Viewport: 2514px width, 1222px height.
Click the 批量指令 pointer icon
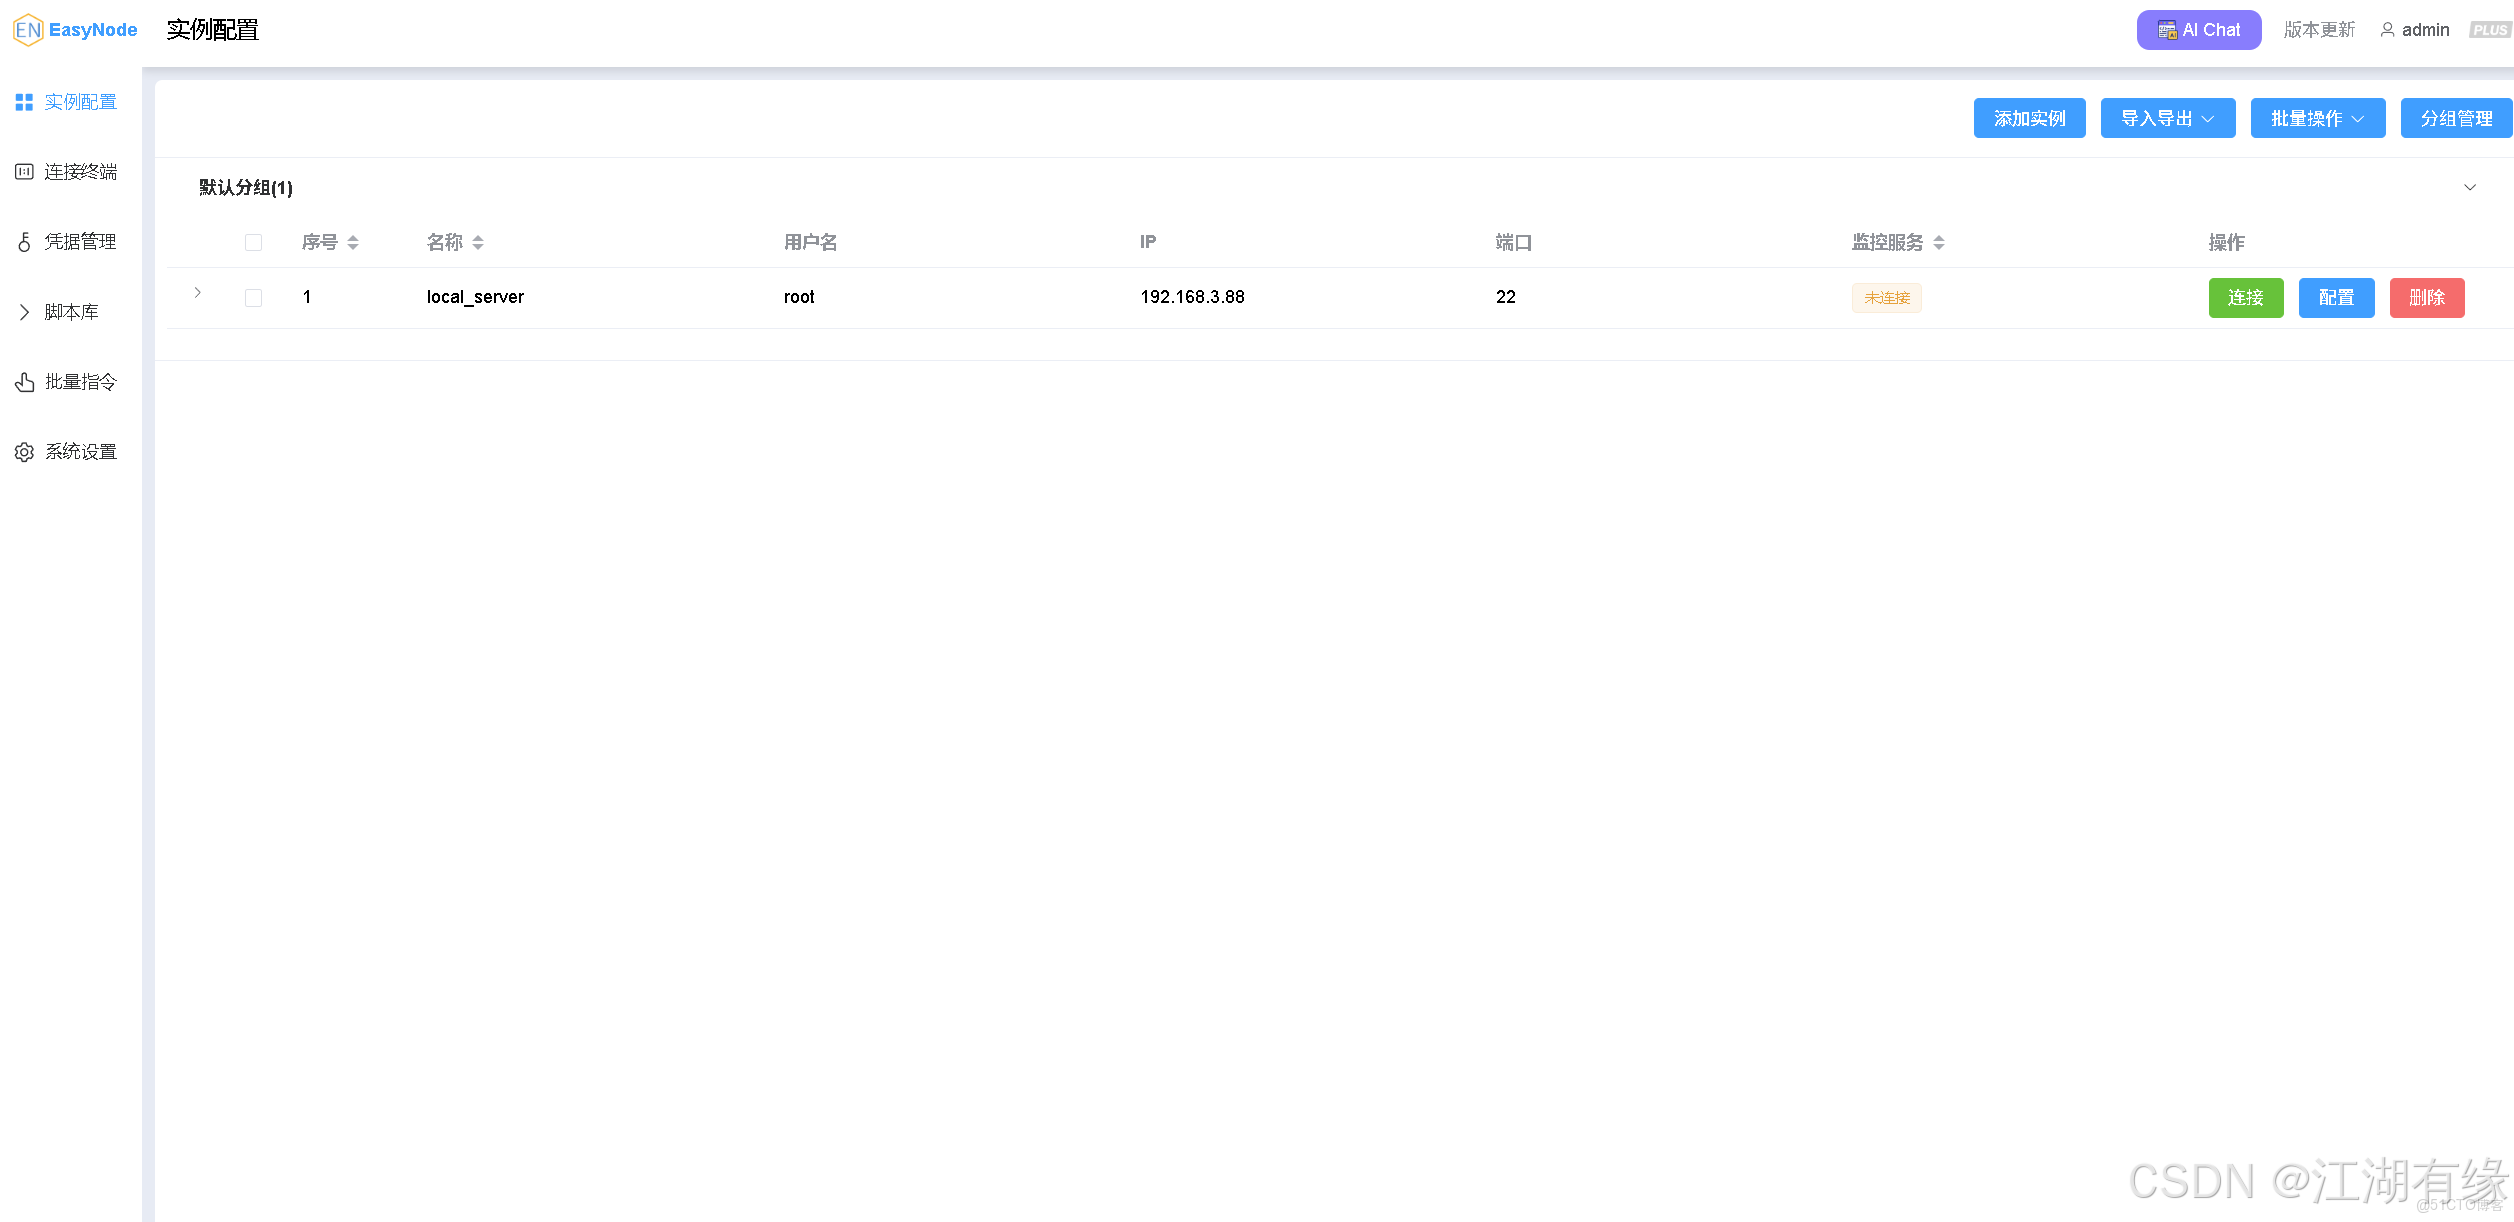click(24, 382)
